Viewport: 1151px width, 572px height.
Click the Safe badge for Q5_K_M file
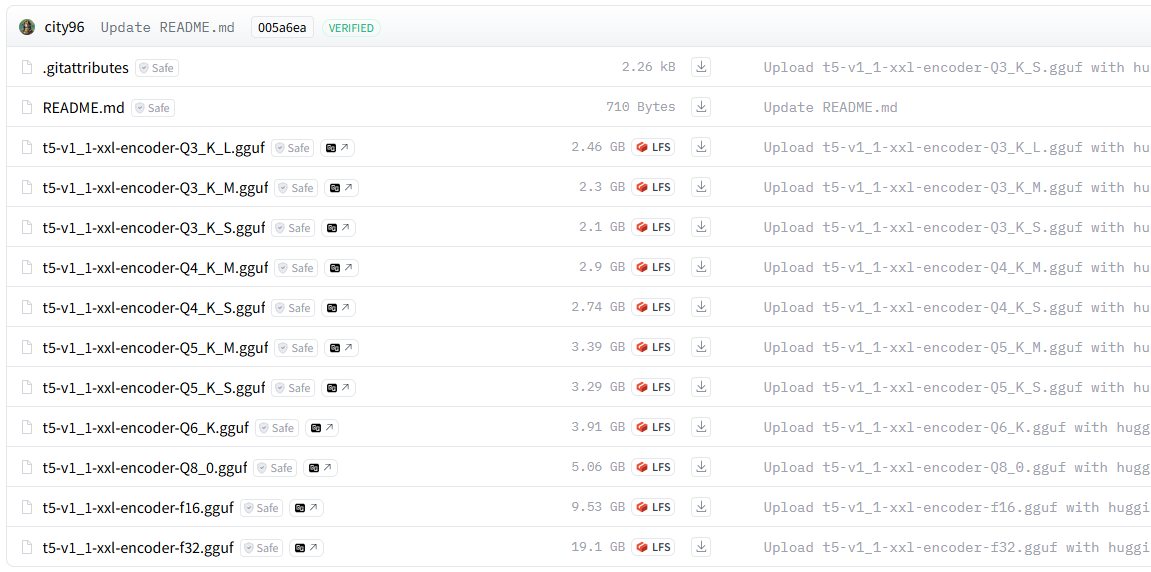click(296, 348)
